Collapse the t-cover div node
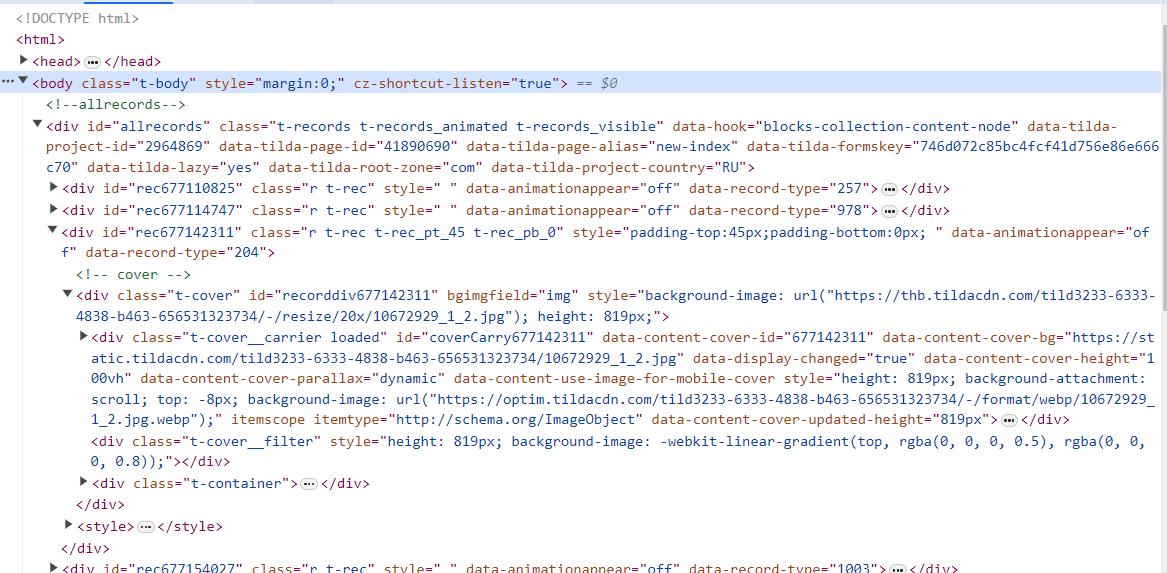Screen dimensions: 1167x573 [68, 295]
